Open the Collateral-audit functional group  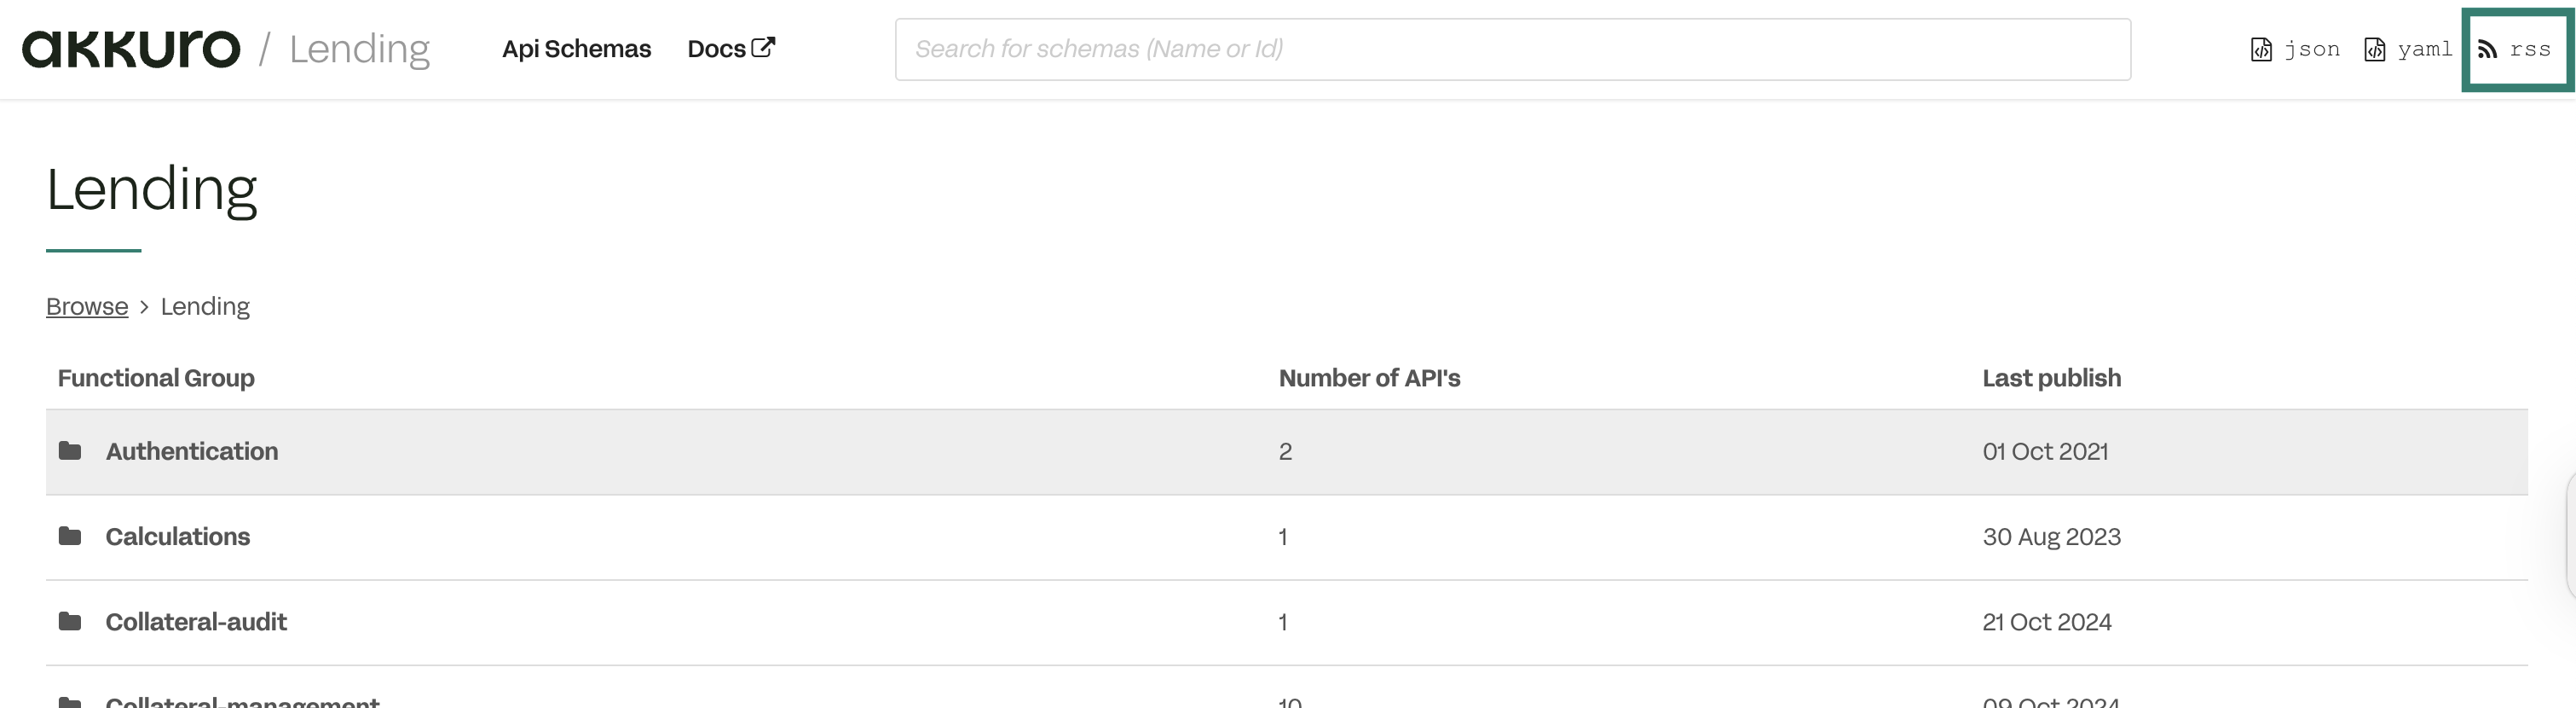196,622
